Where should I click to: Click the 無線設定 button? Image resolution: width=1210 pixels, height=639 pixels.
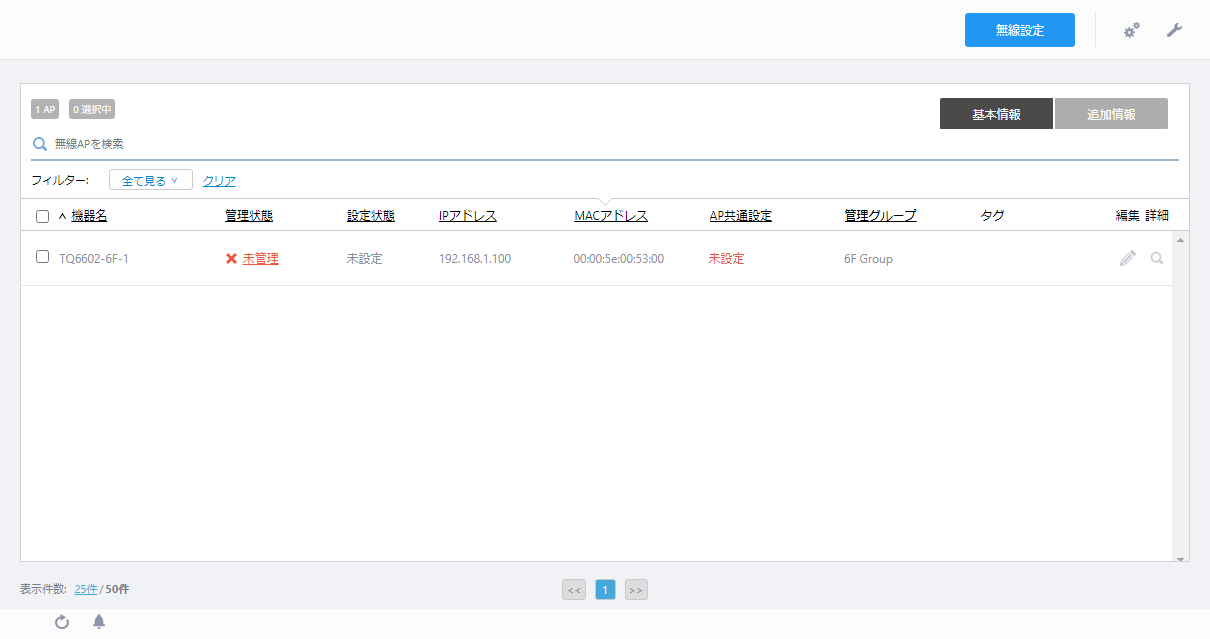[x=1020, y=30]
